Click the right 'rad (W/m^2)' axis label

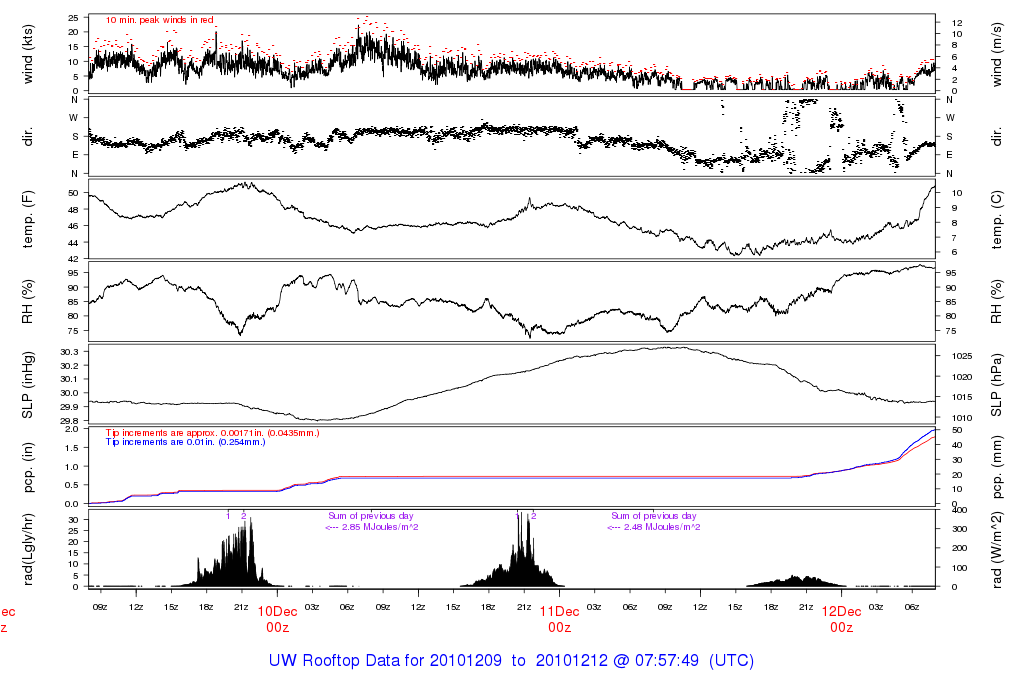(x=996, y=549)
